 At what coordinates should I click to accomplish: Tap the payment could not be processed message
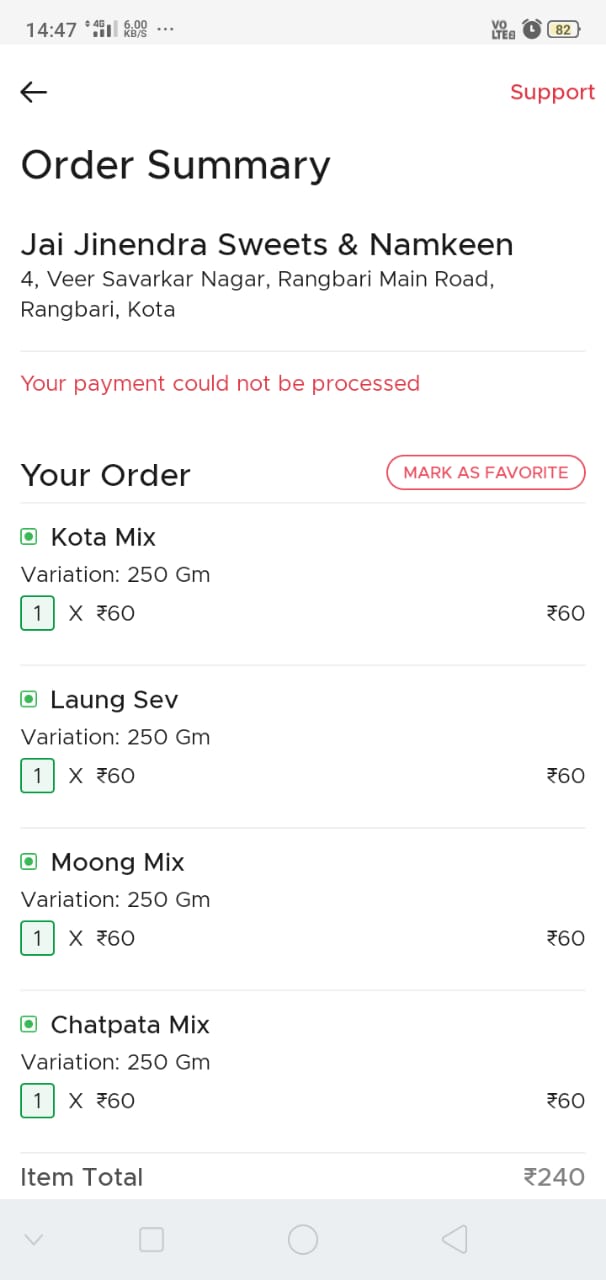tap(220, 383)
